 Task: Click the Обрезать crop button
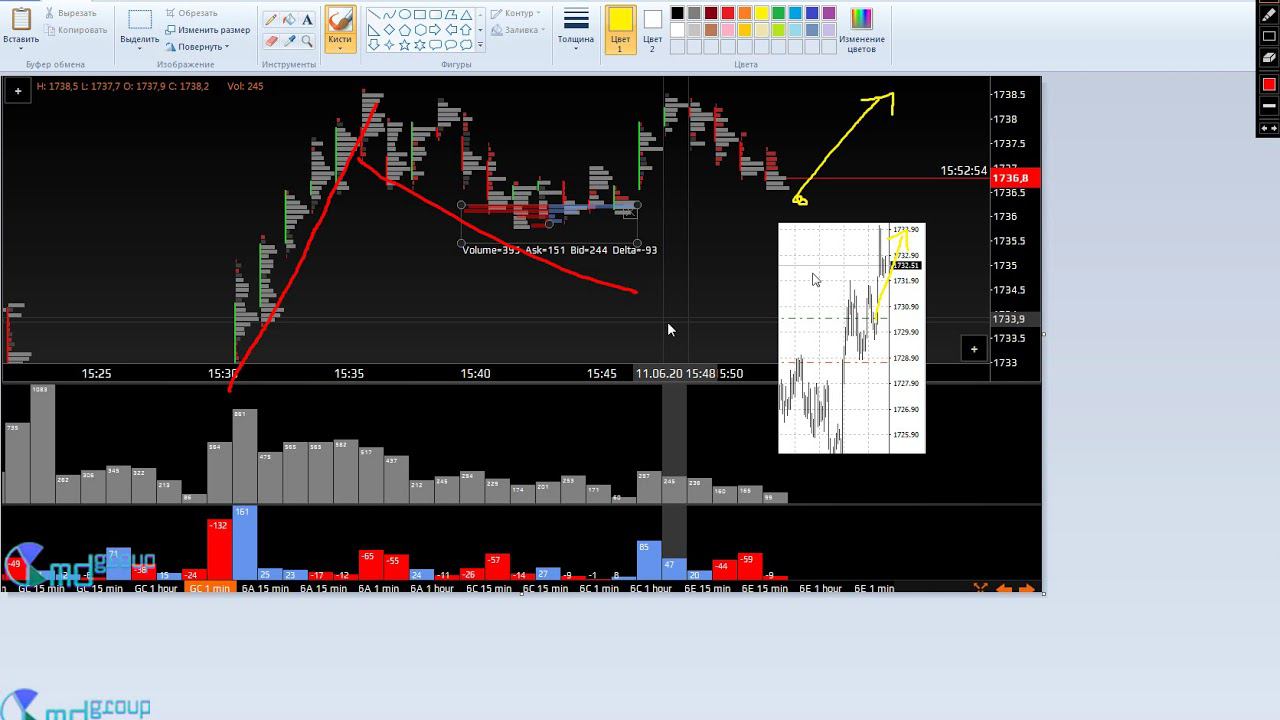tap(191, 13)
